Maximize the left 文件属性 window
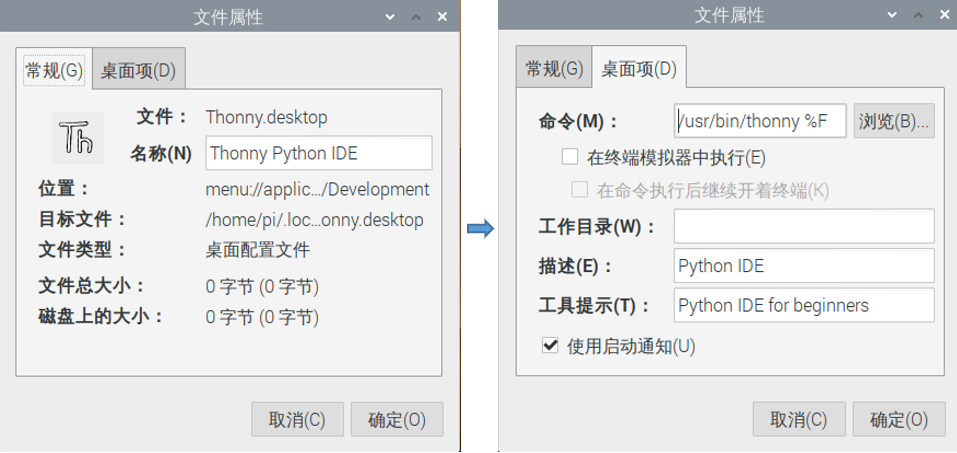 pyautogui.click(x=416, y=16)
